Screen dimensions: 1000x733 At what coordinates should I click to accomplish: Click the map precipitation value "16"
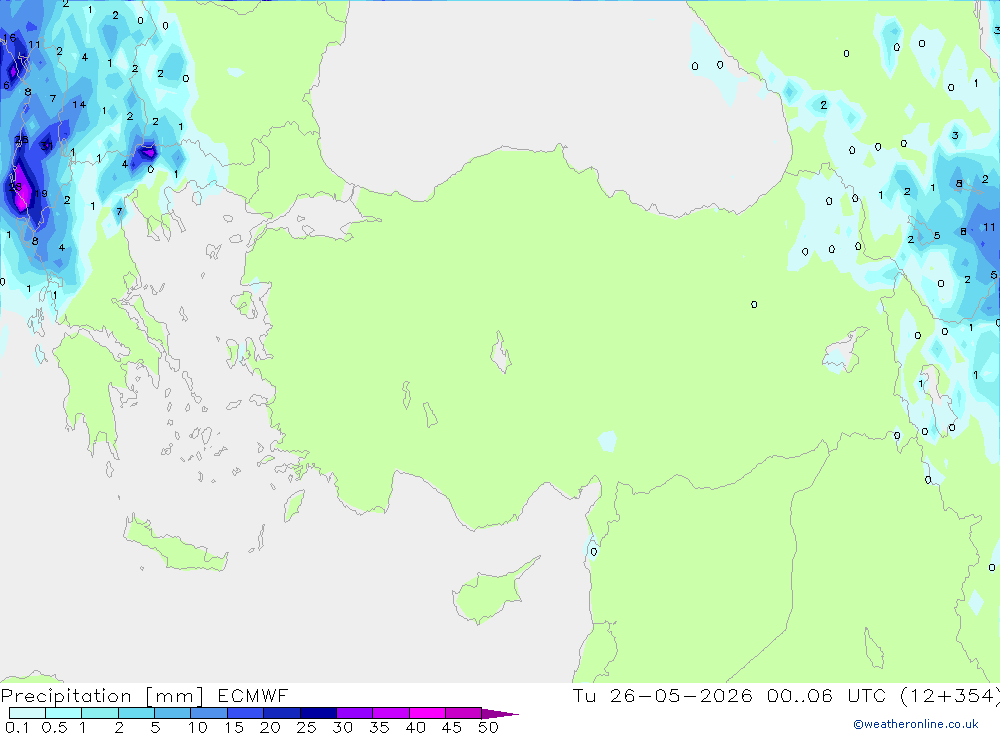tap(9, 38)
